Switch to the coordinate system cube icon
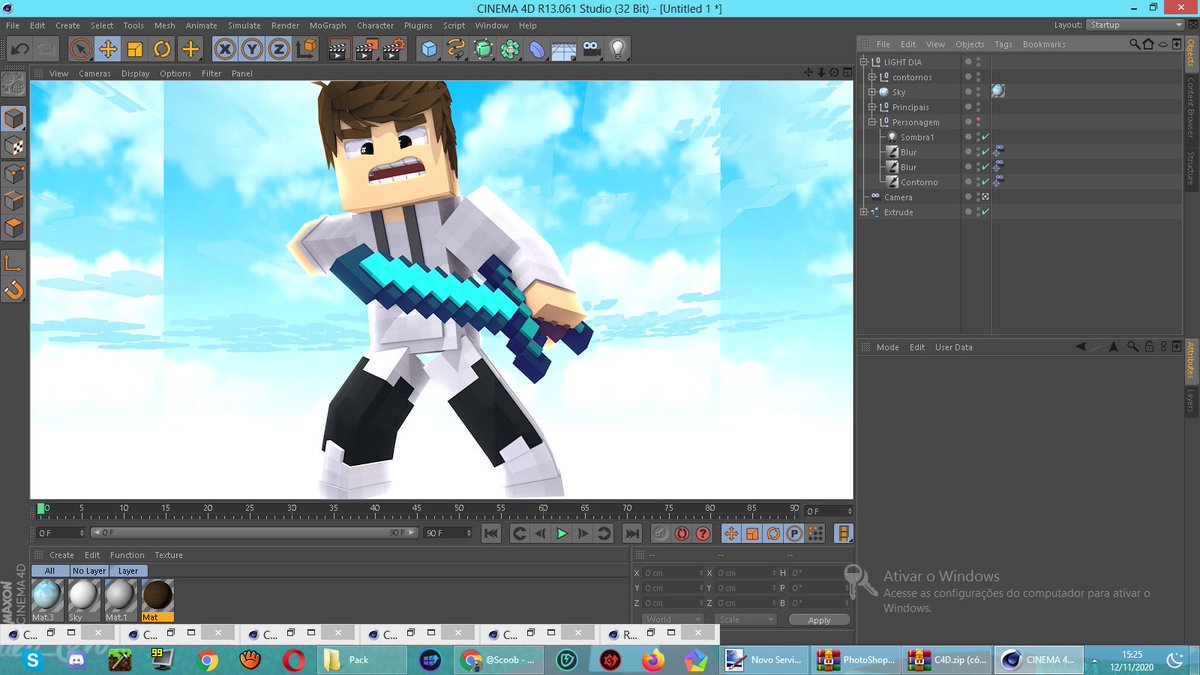The height and width of the screenshot is (675, 1200). 307,48
